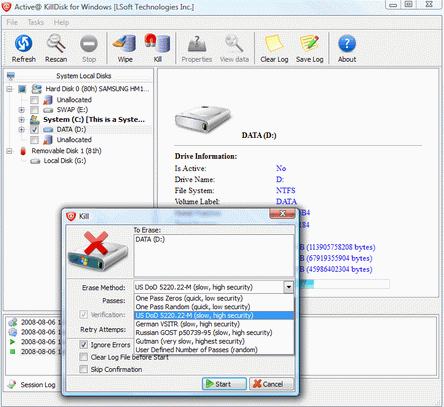Select Russian GOST p50739-95 option

tap(214, 333)
